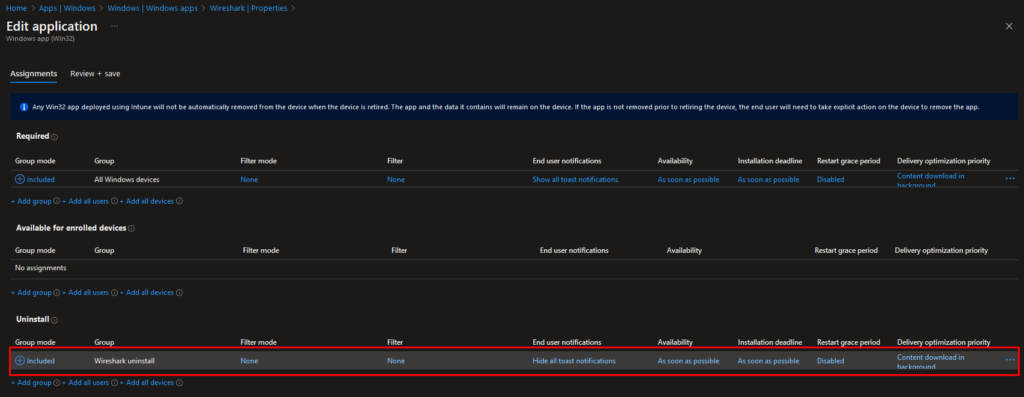Open Wireshark | Properties breadcrumb
Screen dimensions: 1024x397
tap(248, 8)
